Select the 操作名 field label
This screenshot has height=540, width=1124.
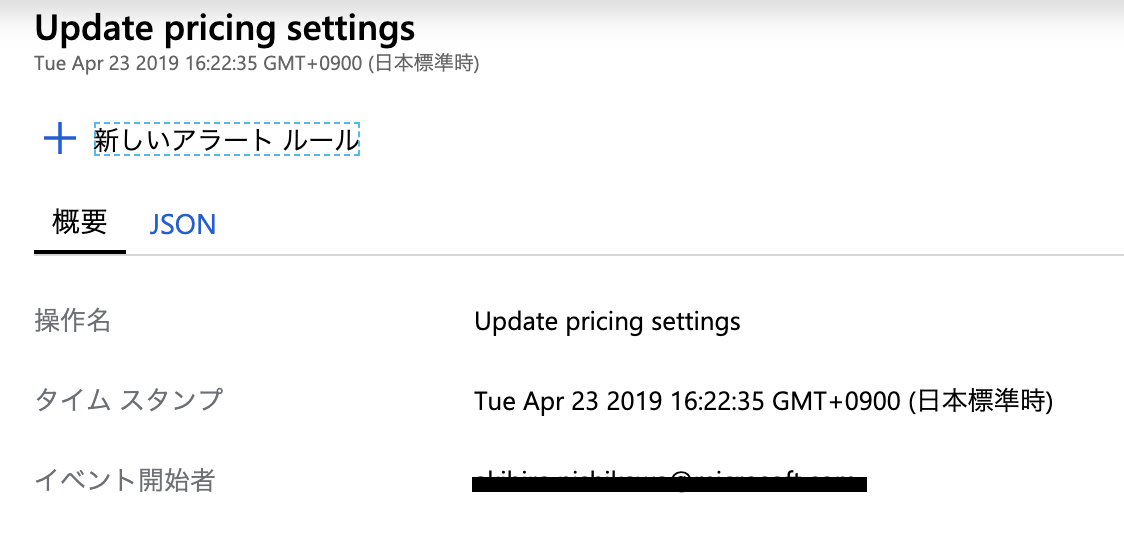pos(72,321)
